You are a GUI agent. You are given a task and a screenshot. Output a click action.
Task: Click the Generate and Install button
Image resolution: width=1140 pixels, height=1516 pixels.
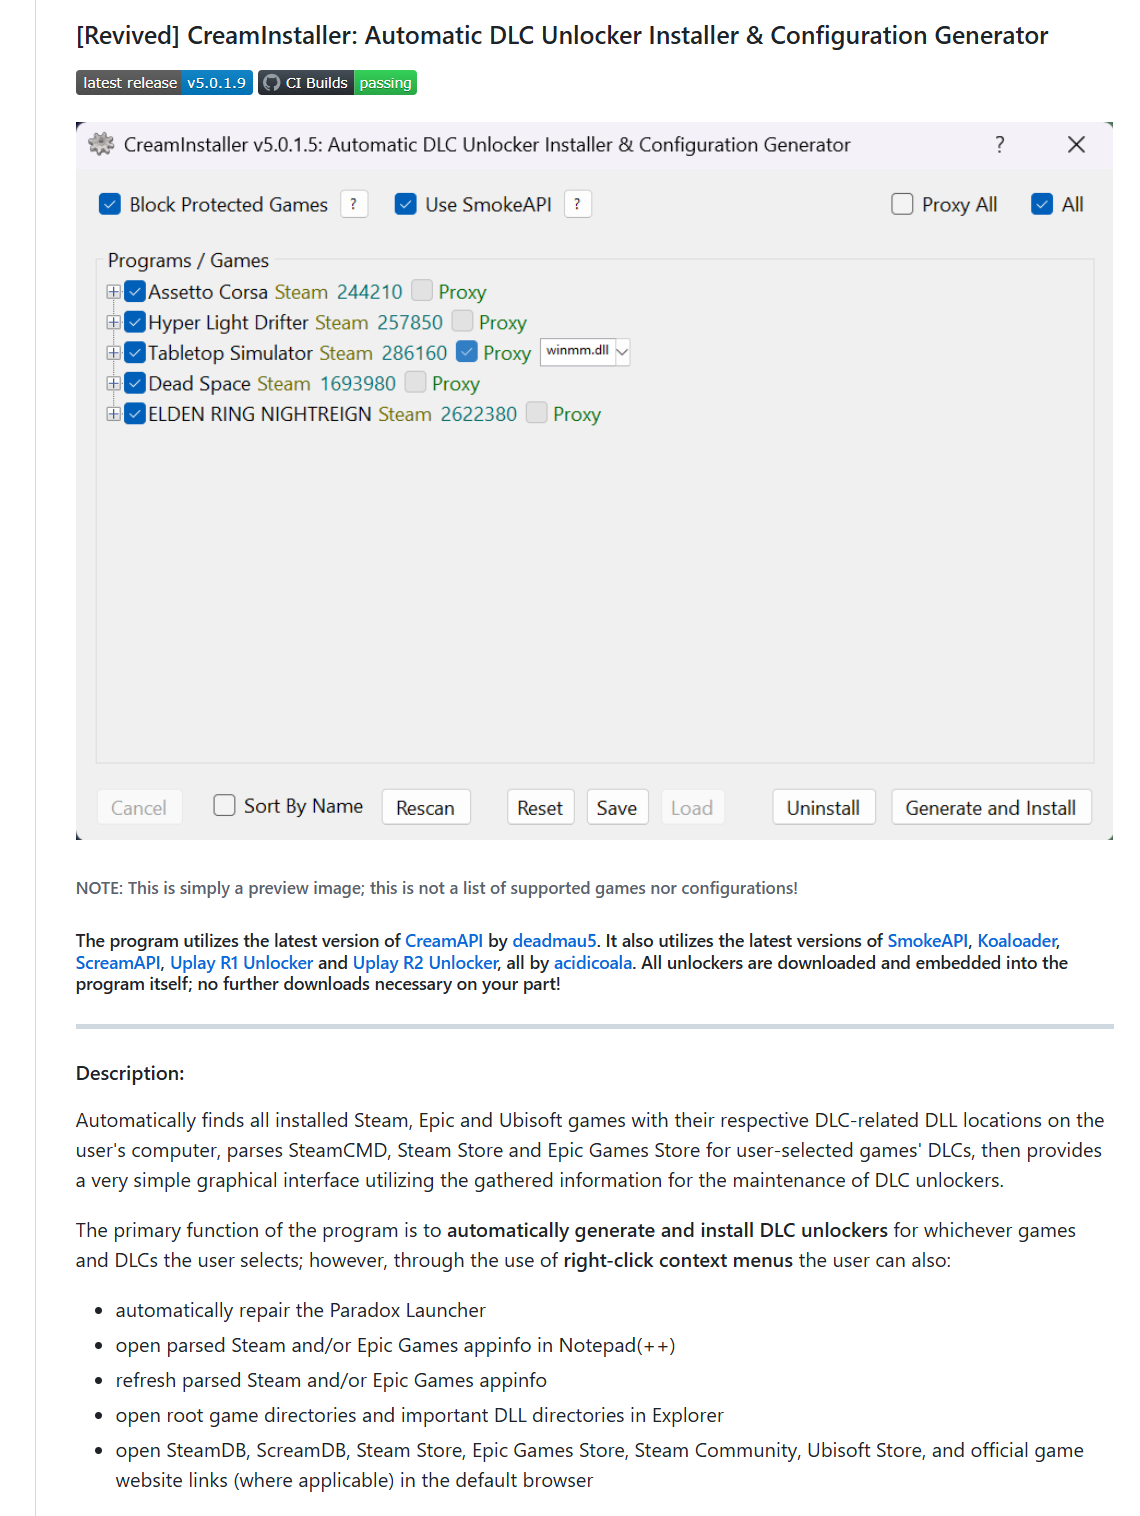click(x=990, y=808)
